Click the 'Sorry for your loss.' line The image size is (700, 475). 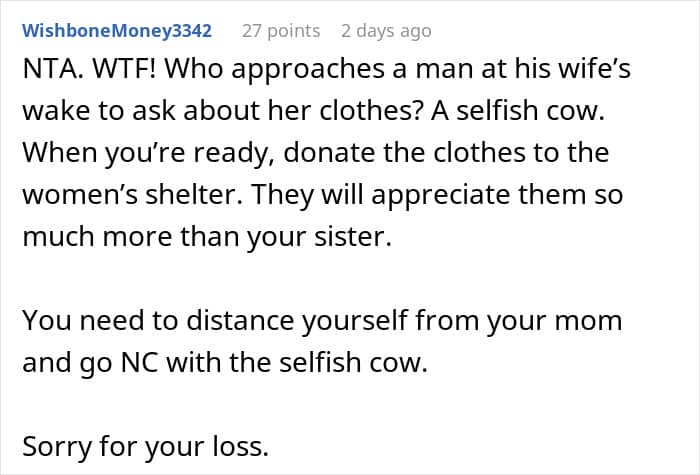(145, 447)
